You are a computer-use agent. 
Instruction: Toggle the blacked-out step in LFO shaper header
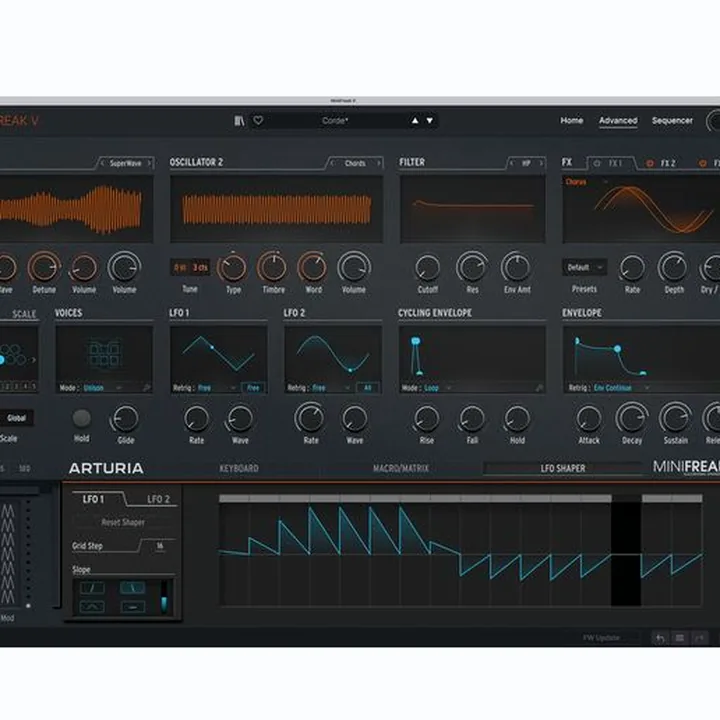click(x=626, y=498)
